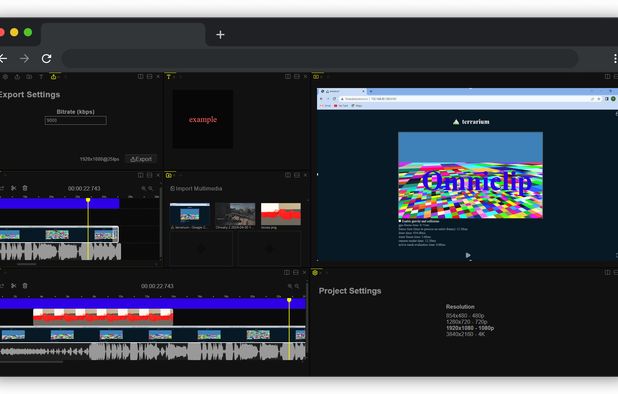Viewport: 618px width, 394px height.
Task: Split the small timeline panel horizontally
Action: [x=149, y=175]
